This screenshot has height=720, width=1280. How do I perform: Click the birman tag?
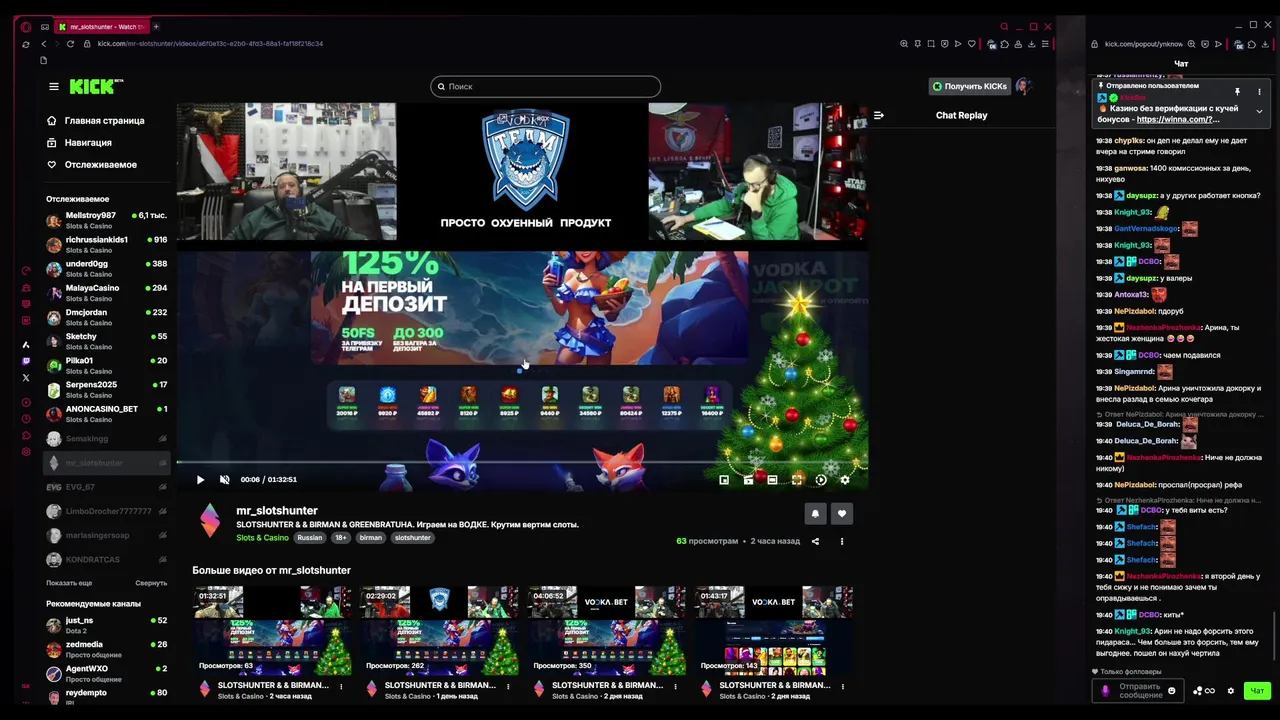(x=371, y=538)
